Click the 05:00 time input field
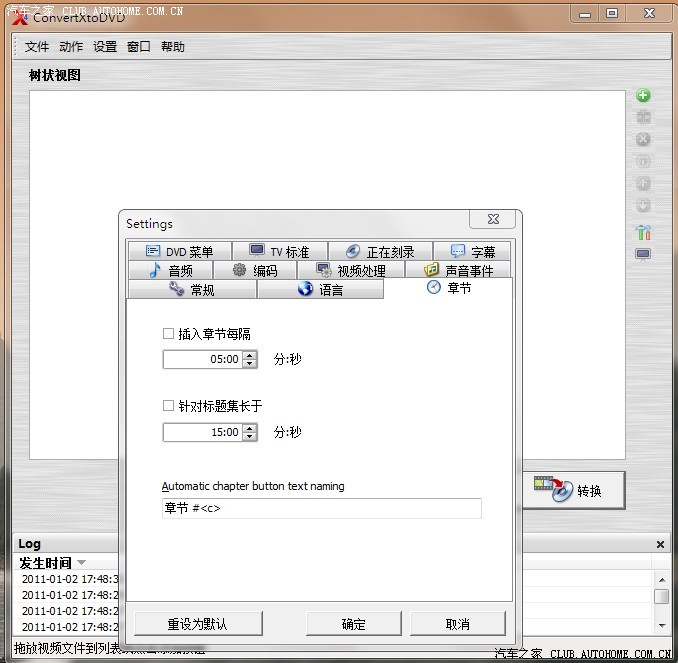 (x=203, y=359)
